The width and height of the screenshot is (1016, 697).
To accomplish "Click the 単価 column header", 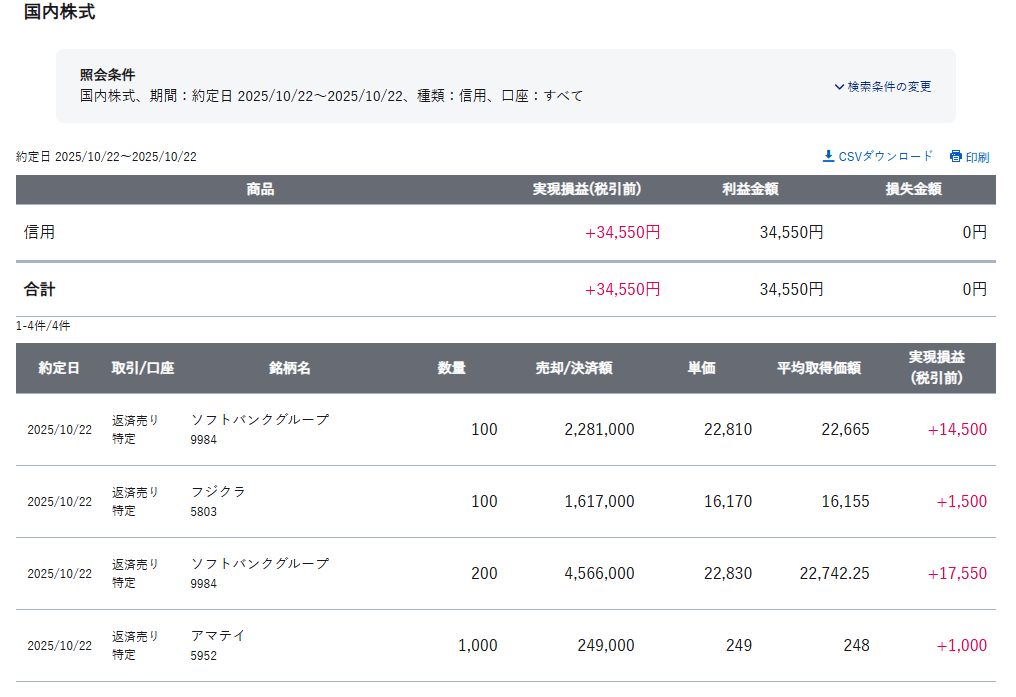I will [x=701, y=368].
